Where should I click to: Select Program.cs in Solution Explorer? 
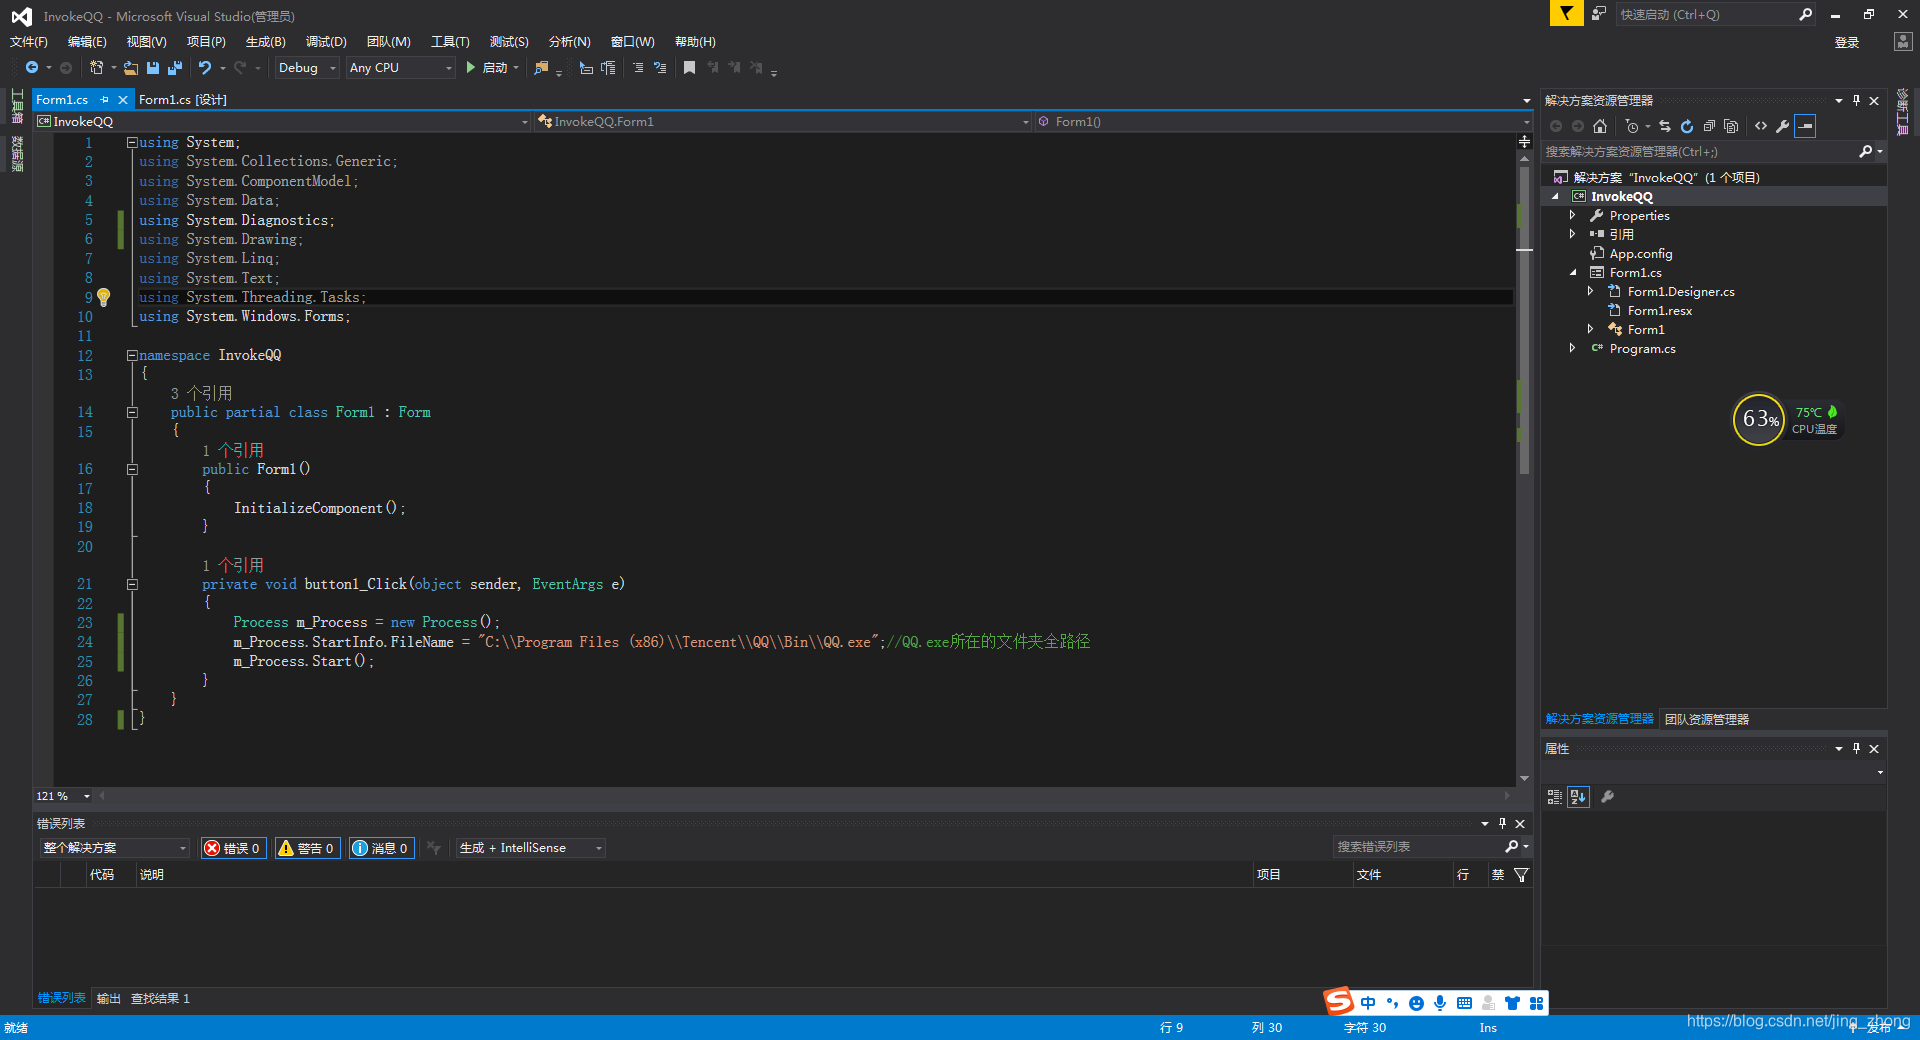1642,349
